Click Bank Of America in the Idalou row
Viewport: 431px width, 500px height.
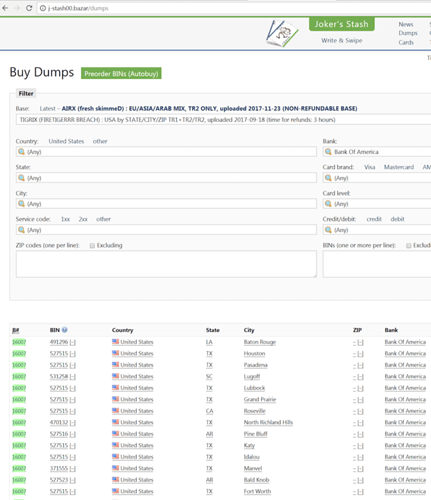click(x=405, y=457)
